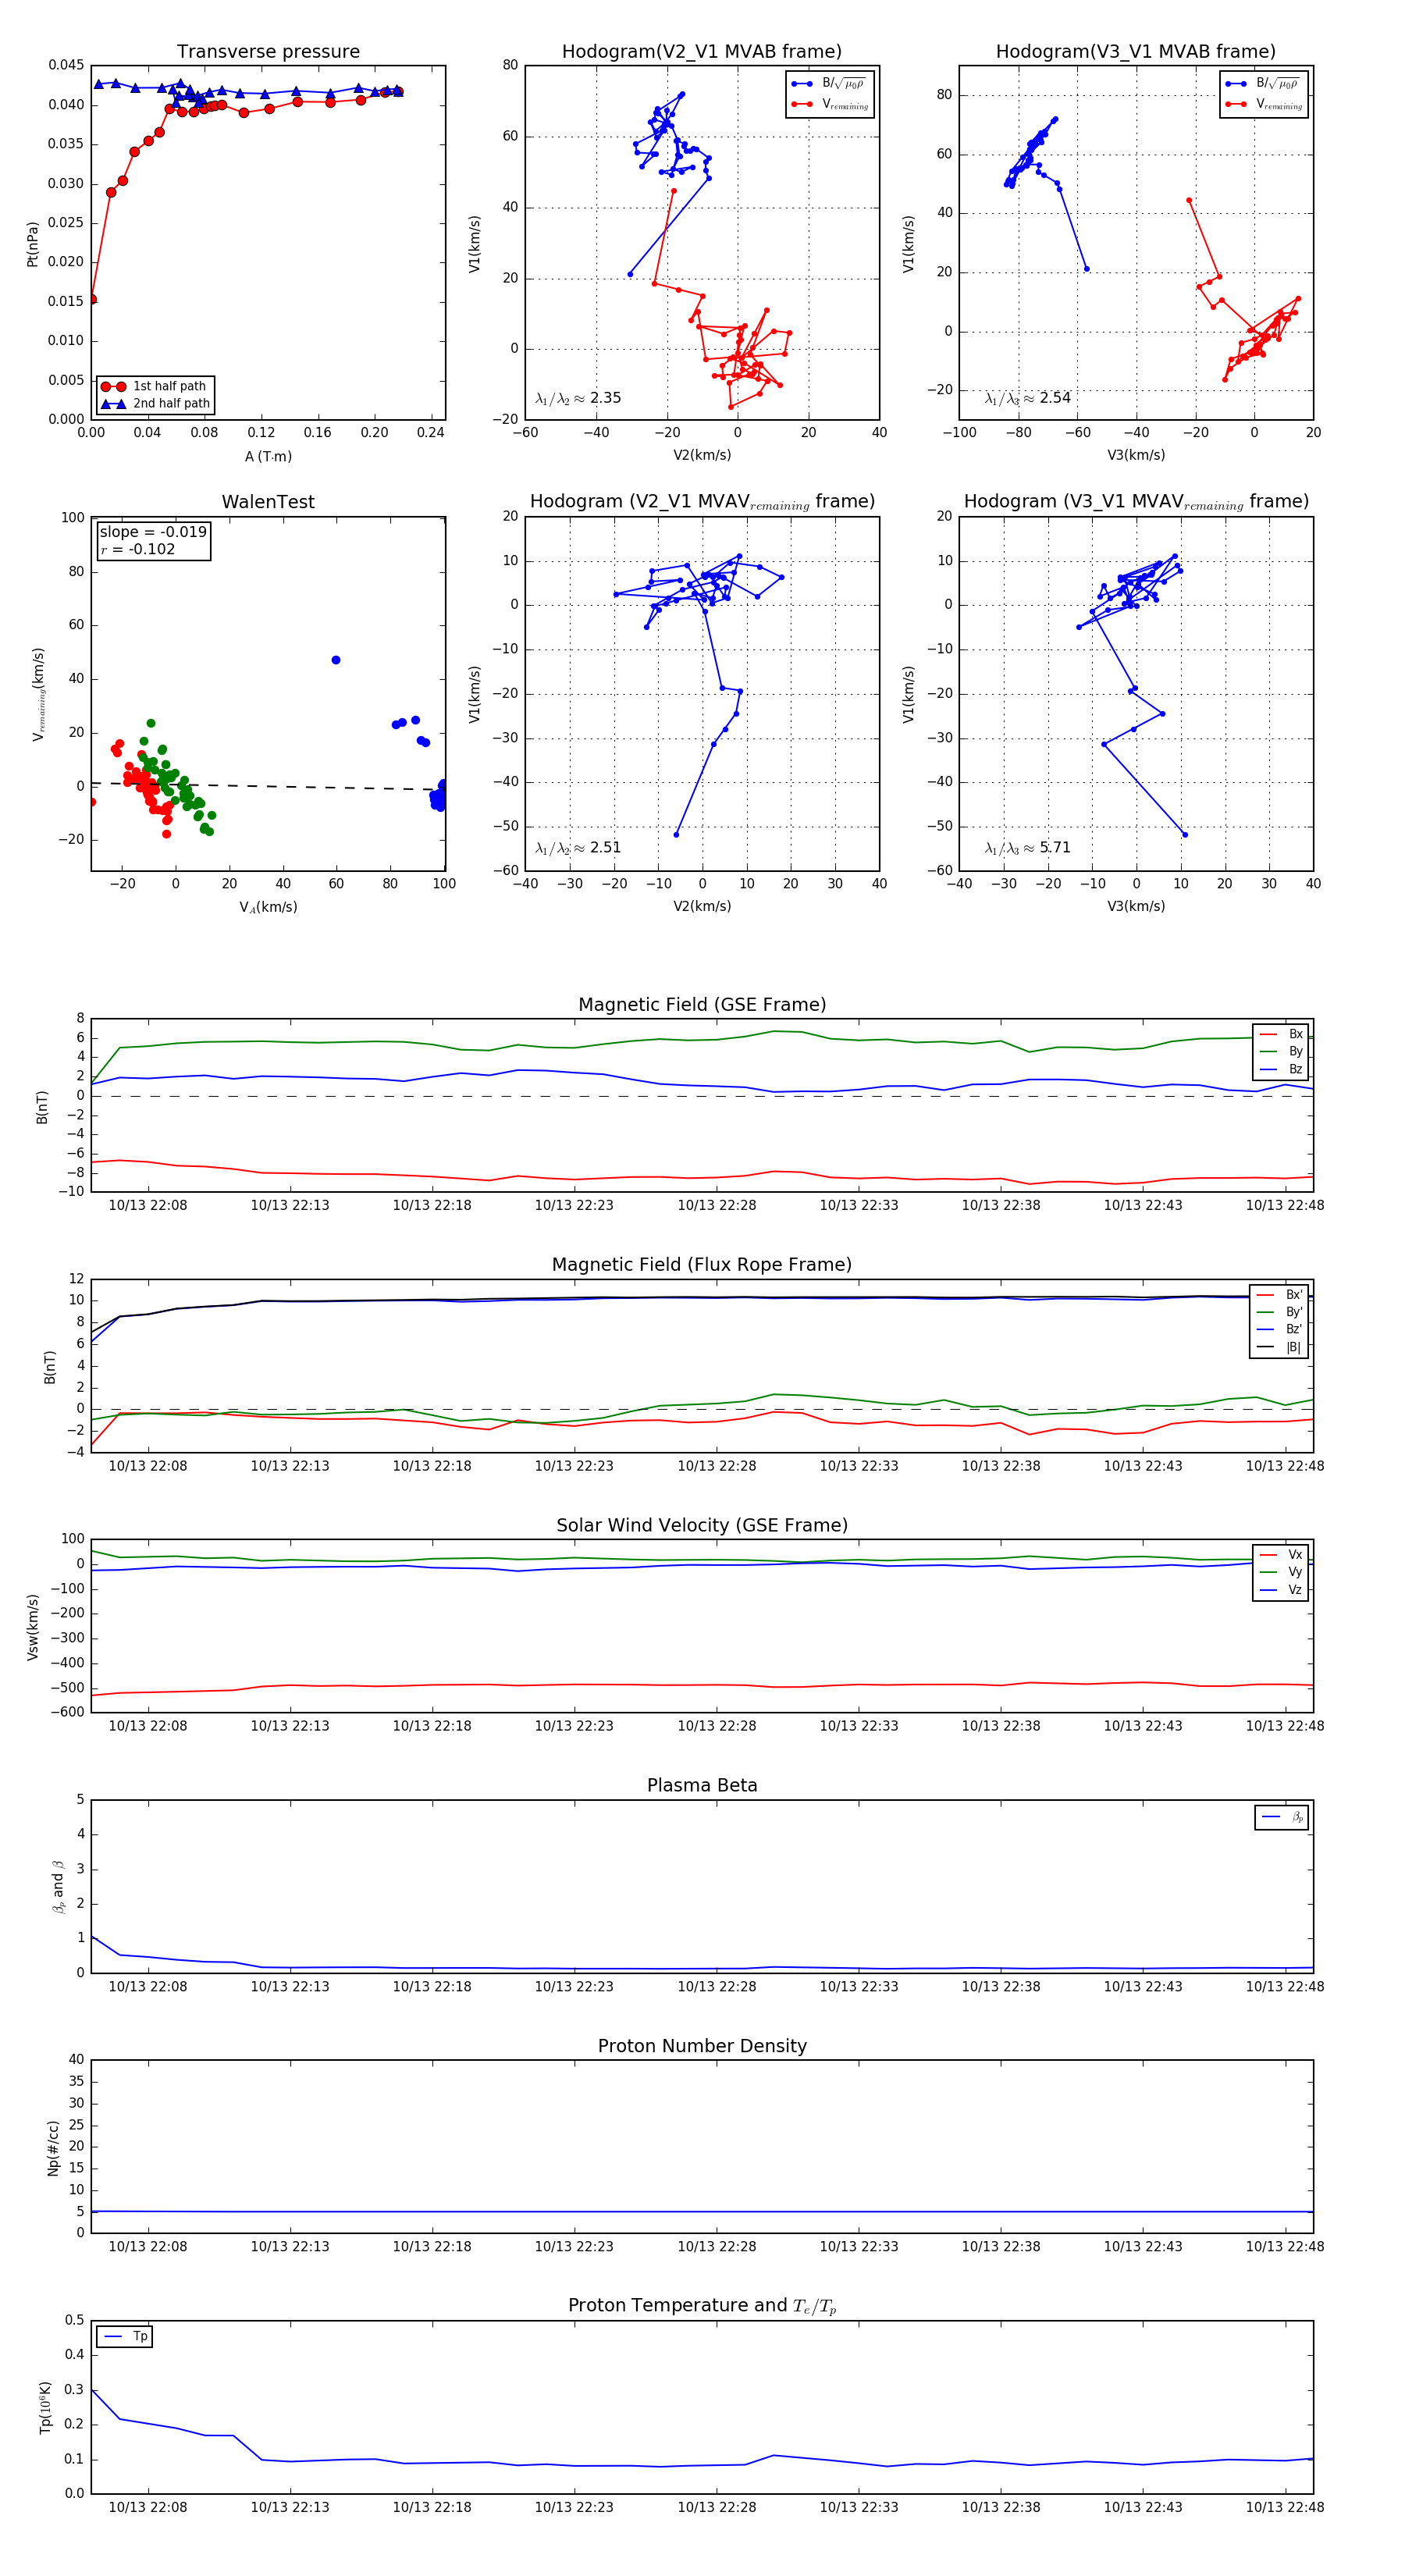Click the 'Hodogram(V3_V1 MVAB frame)' title

pyautogui.click(x=1135, y=52)
